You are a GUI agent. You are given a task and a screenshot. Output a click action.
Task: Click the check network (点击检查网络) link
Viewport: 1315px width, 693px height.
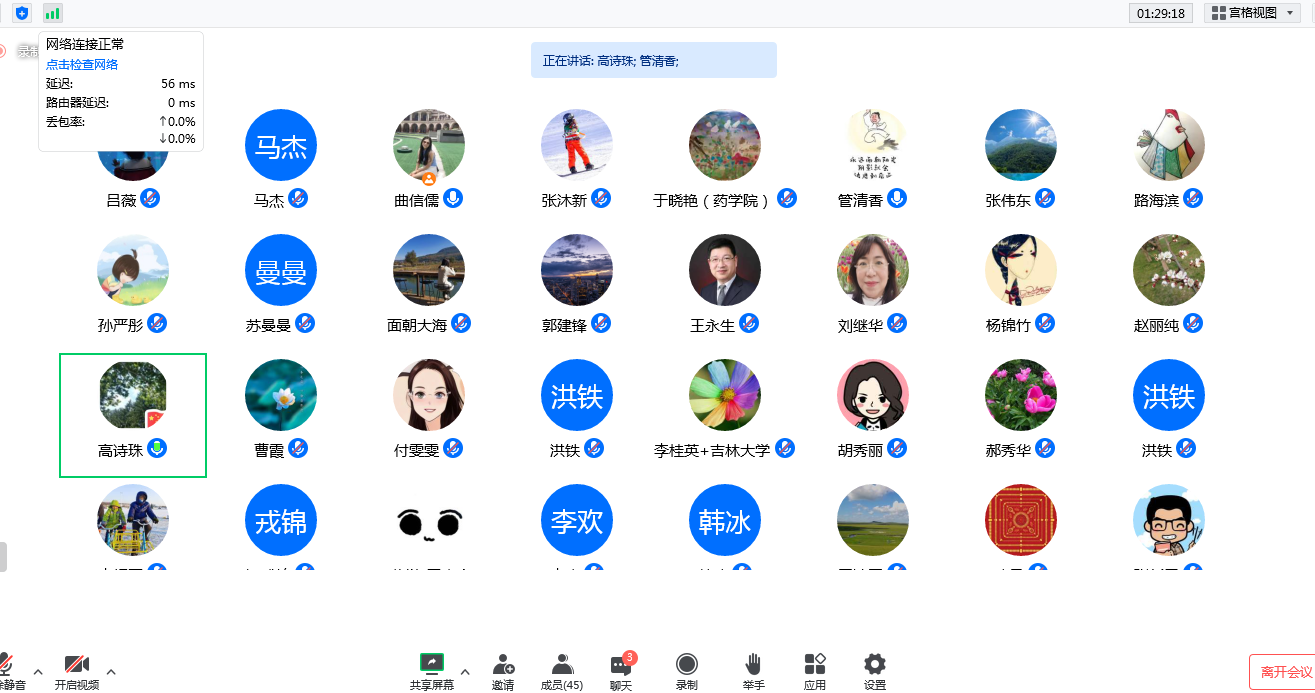tap(82, 64)
